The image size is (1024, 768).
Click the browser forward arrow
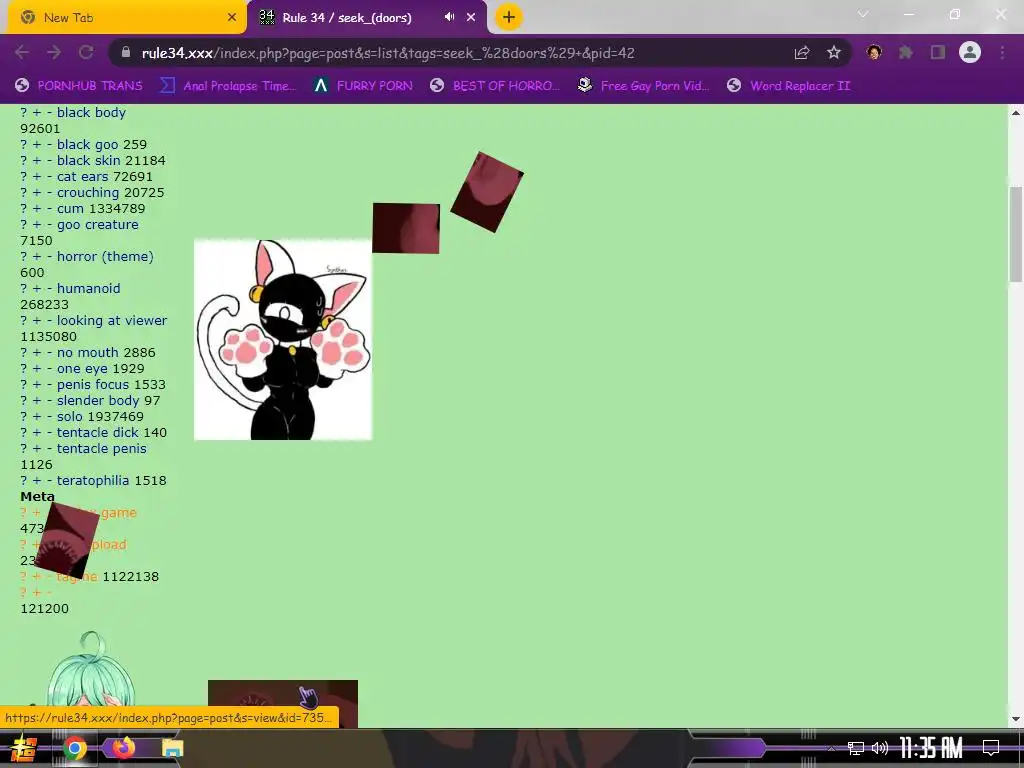(x=54, y=52)
